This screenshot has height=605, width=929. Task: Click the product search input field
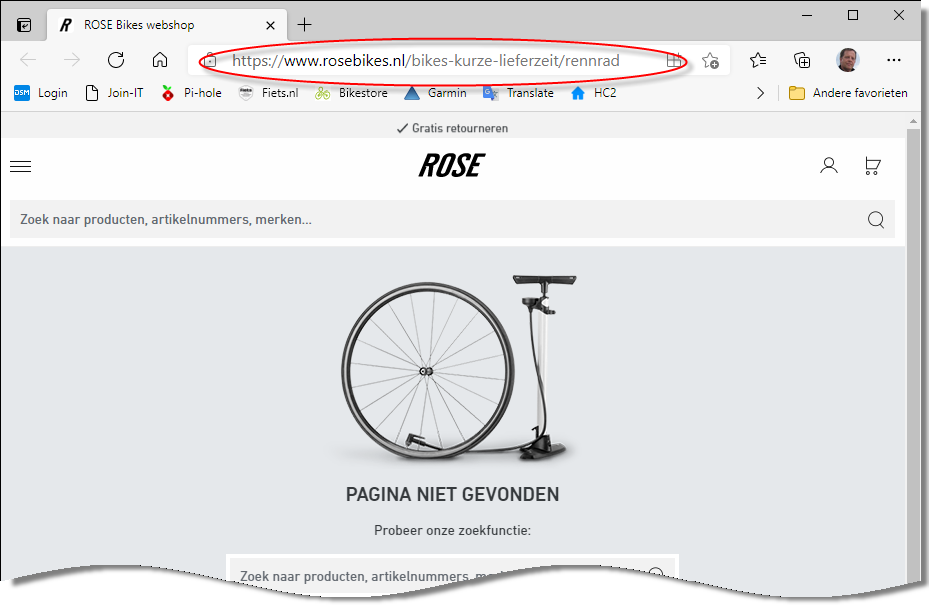[x=430, y=220]
